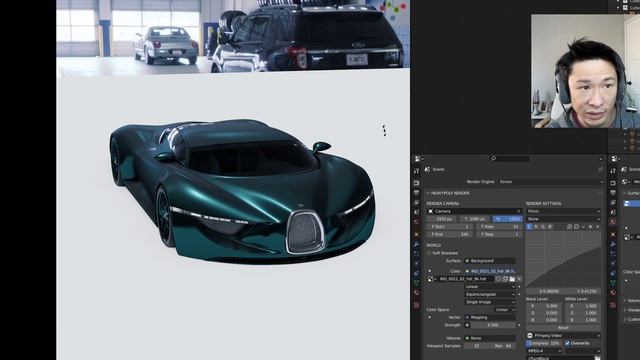The image size is (640, 360).
Task: Open the Scene properties tab in left sidebar
Action: [417, 212]
